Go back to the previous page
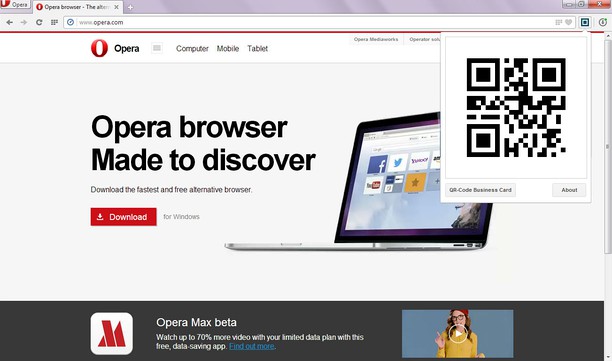612x361 pixels. point(9,22)
